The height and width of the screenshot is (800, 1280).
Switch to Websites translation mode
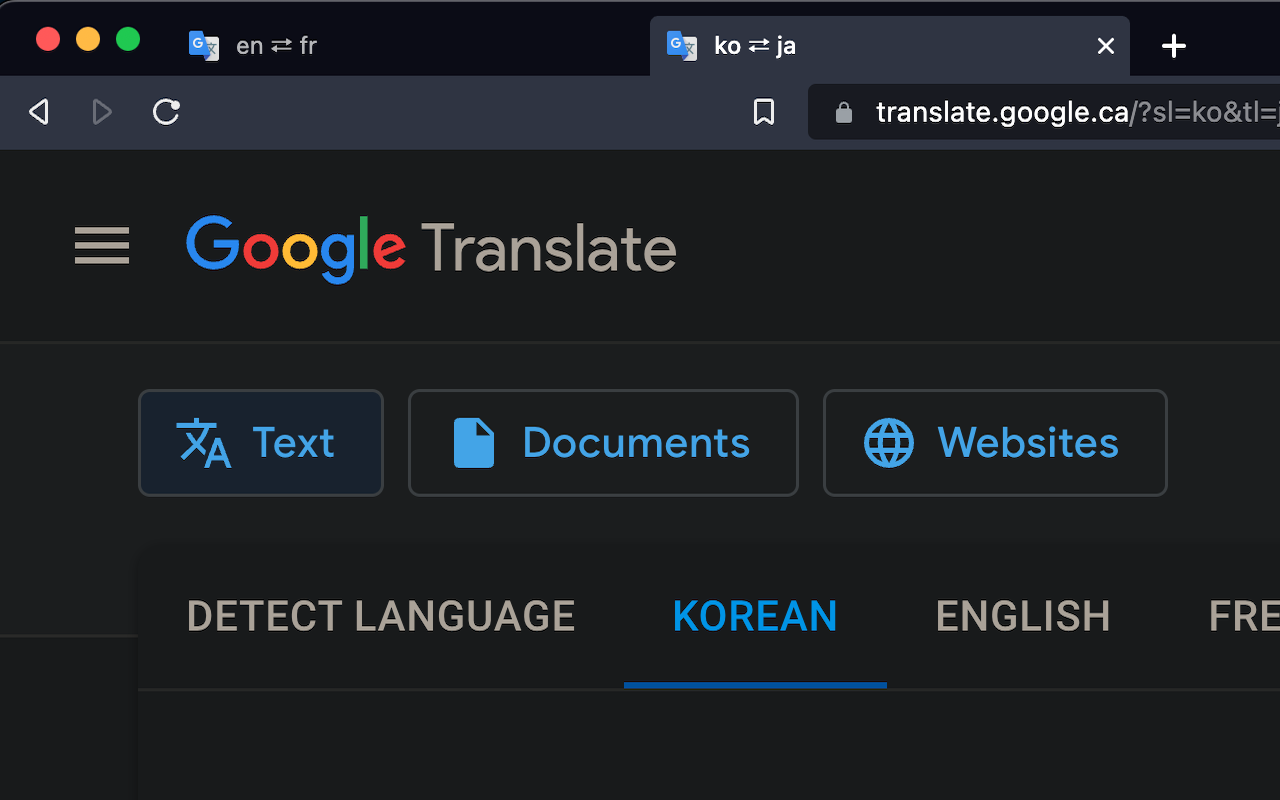coord(995,443)
